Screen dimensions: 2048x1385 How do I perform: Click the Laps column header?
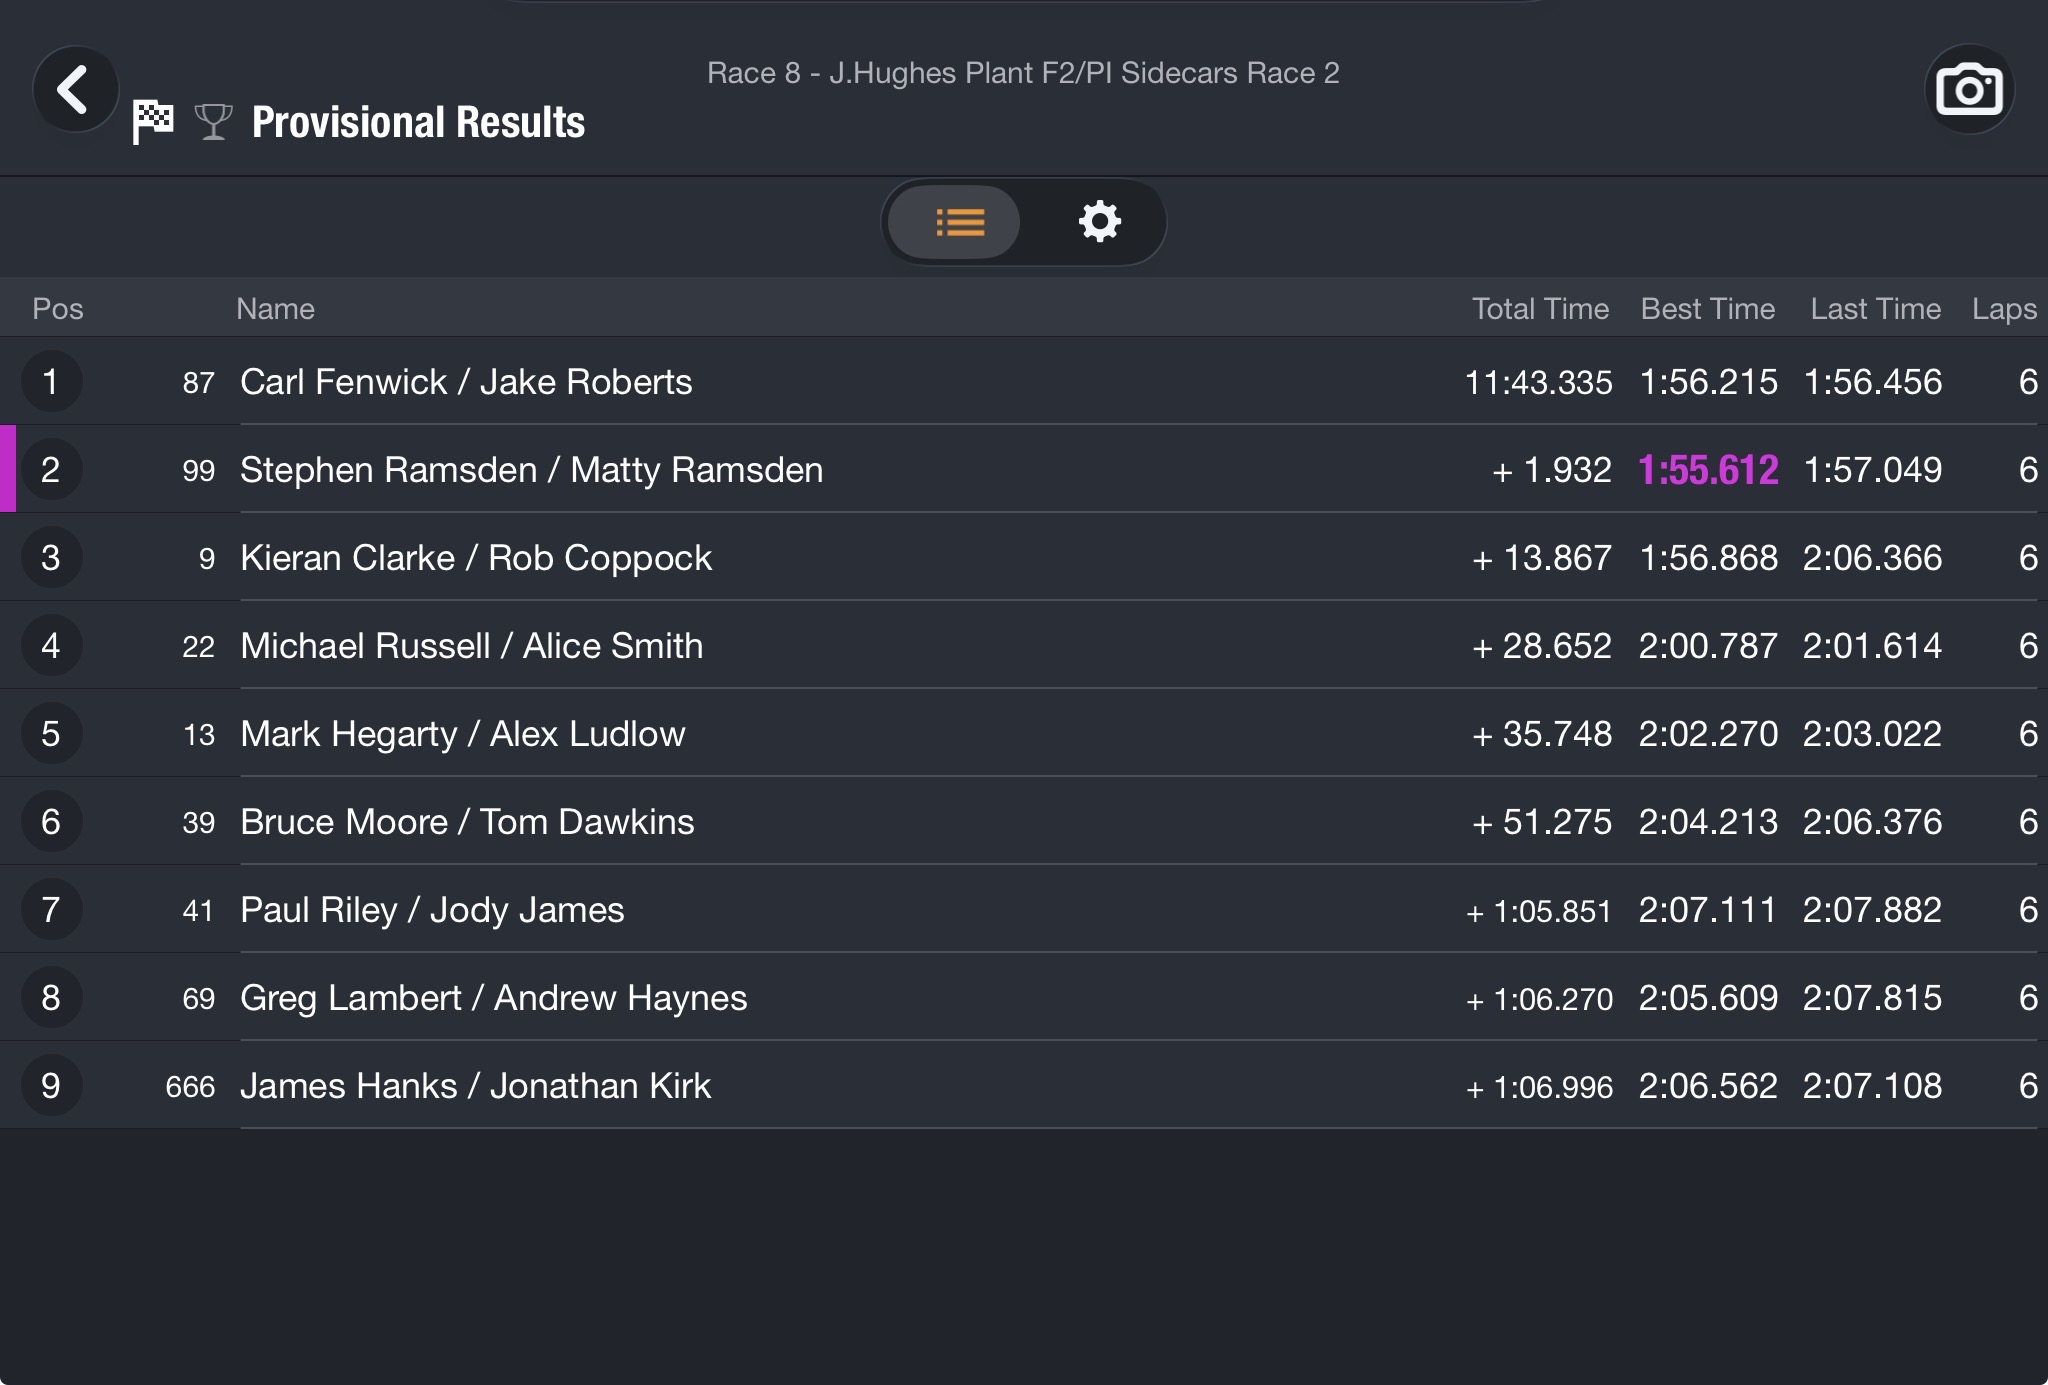coord(2004,309)
